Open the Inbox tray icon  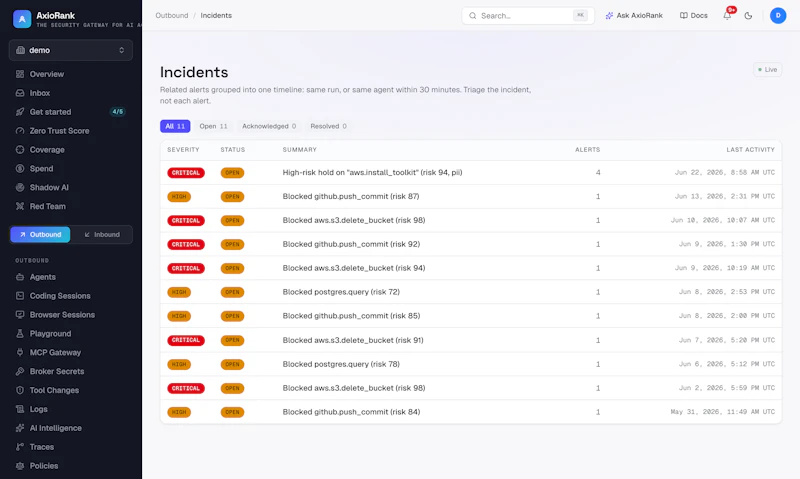[20, 93]
